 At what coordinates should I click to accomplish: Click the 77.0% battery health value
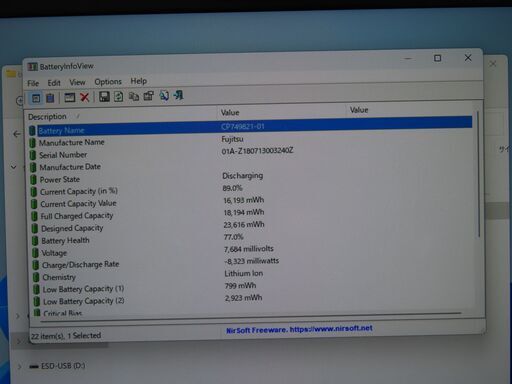pos(233,237)
